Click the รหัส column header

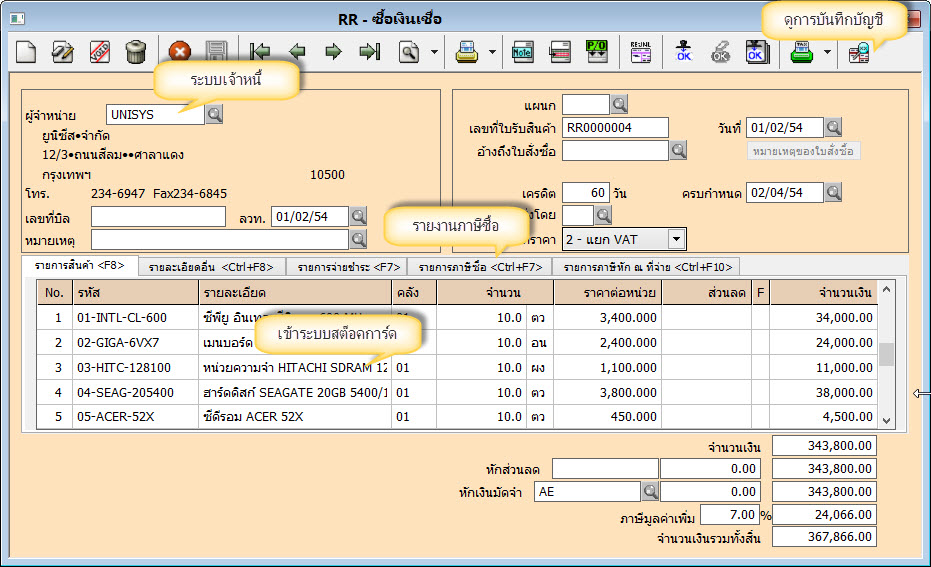[135, 293]
